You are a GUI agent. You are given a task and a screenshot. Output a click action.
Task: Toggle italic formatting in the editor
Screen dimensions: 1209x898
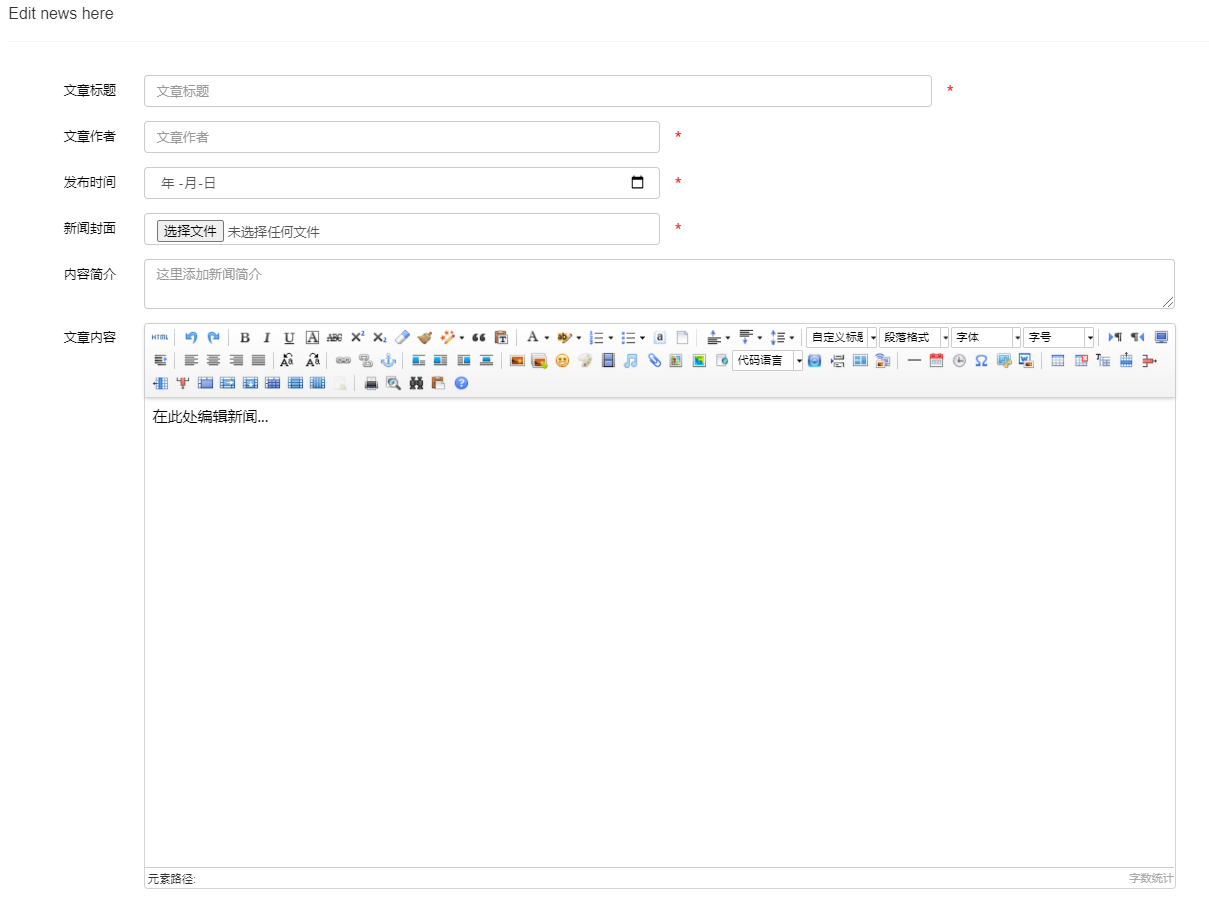[x=265, y=337]
